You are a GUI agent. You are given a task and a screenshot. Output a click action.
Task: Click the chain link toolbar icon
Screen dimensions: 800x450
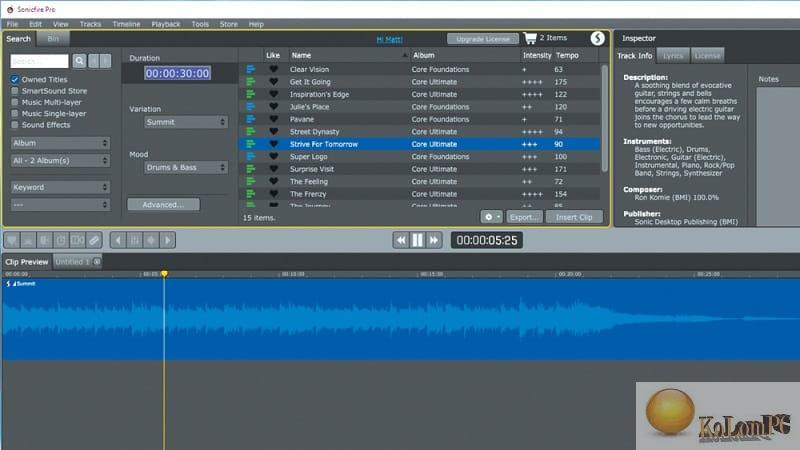94,240
